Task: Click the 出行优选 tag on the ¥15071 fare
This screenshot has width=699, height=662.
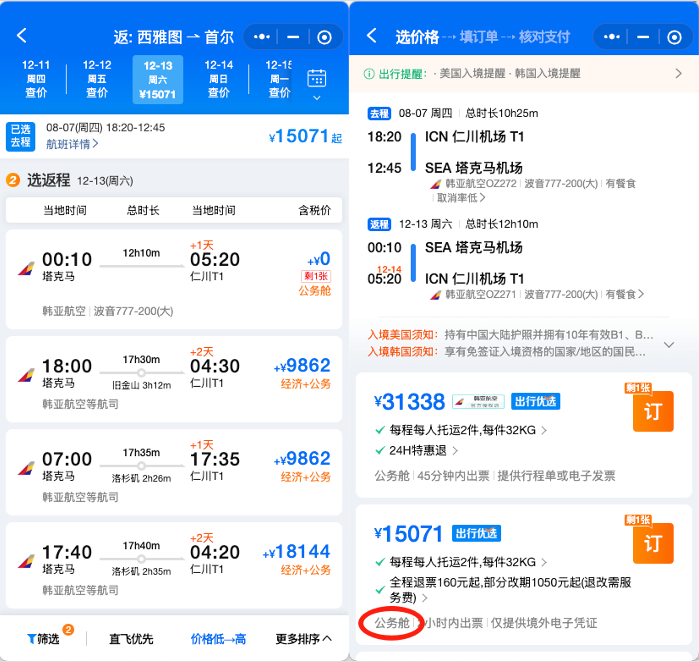Action: (x=476, y=533)
